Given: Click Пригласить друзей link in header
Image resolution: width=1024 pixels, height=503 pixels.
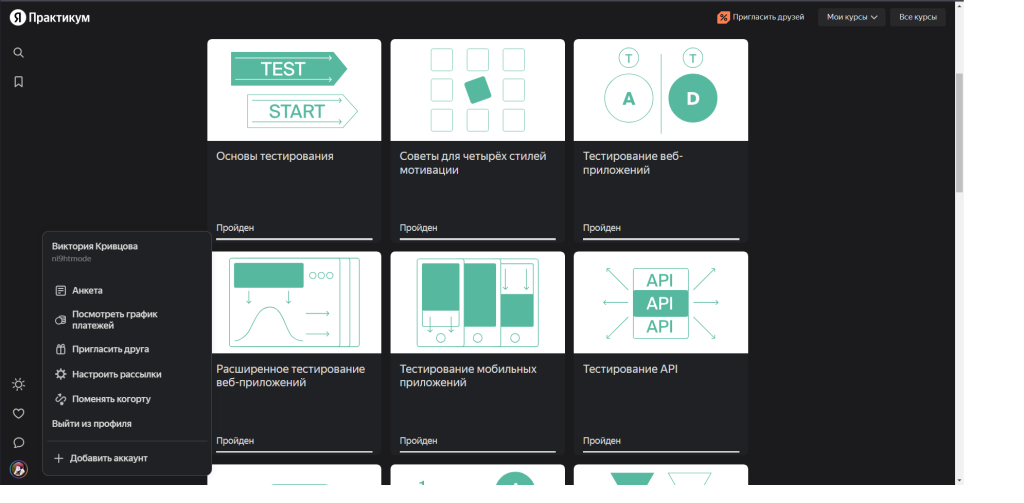Looking at the screenshot, I should point(768,18).
